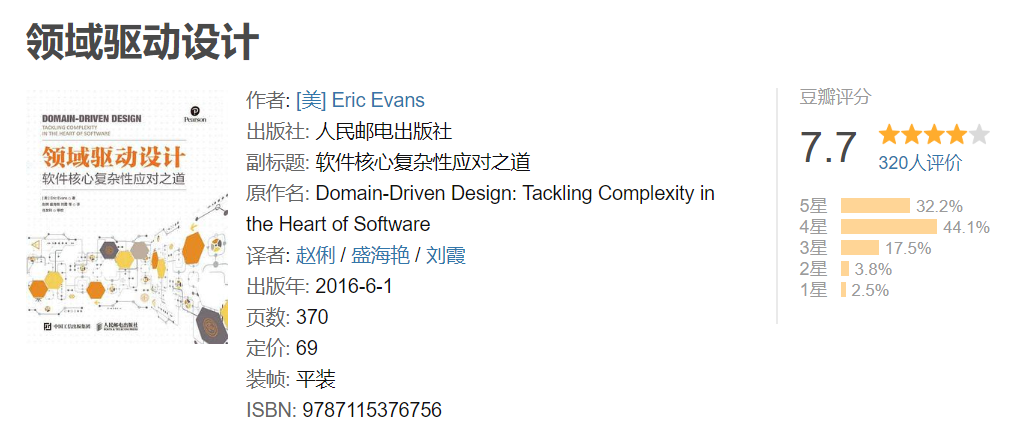Click the book cover thumbnail
This screenshot has width=1011, height=435.
pos(127,217)
